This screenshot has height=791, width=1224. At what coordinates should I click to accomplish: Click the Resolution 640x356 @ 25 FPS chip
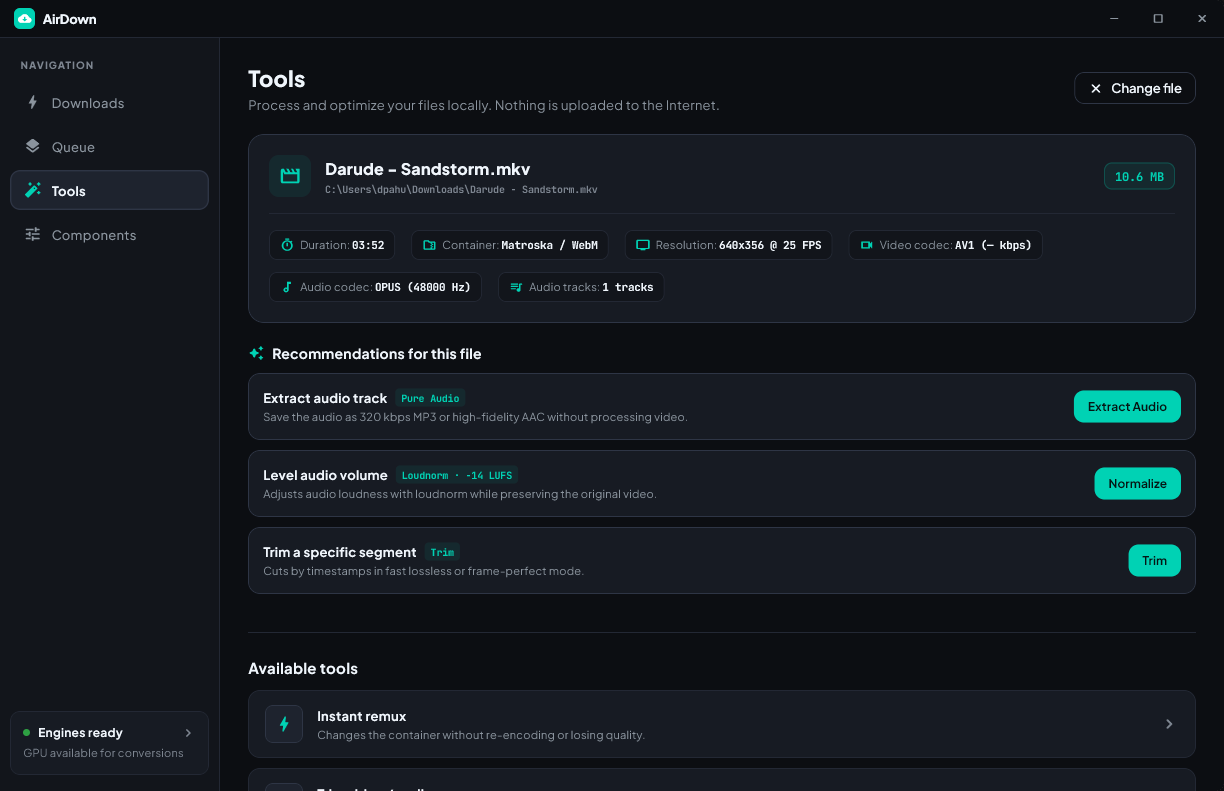[729, 245]
